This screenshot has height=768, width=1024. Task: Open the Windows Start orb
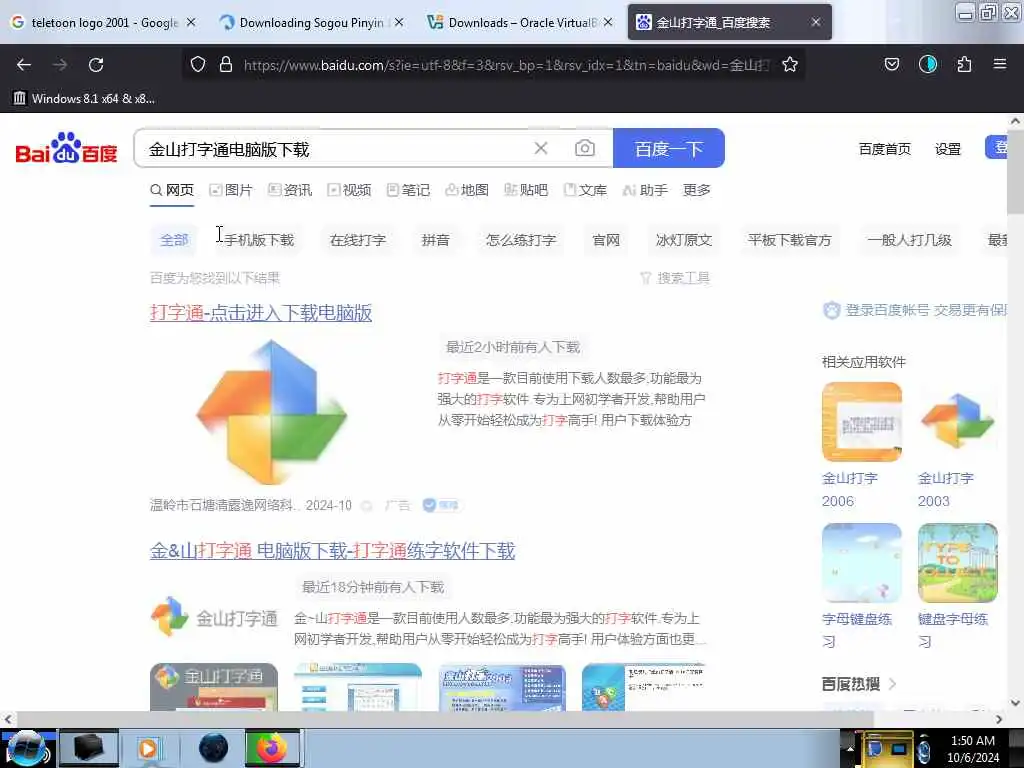(26, 748)
